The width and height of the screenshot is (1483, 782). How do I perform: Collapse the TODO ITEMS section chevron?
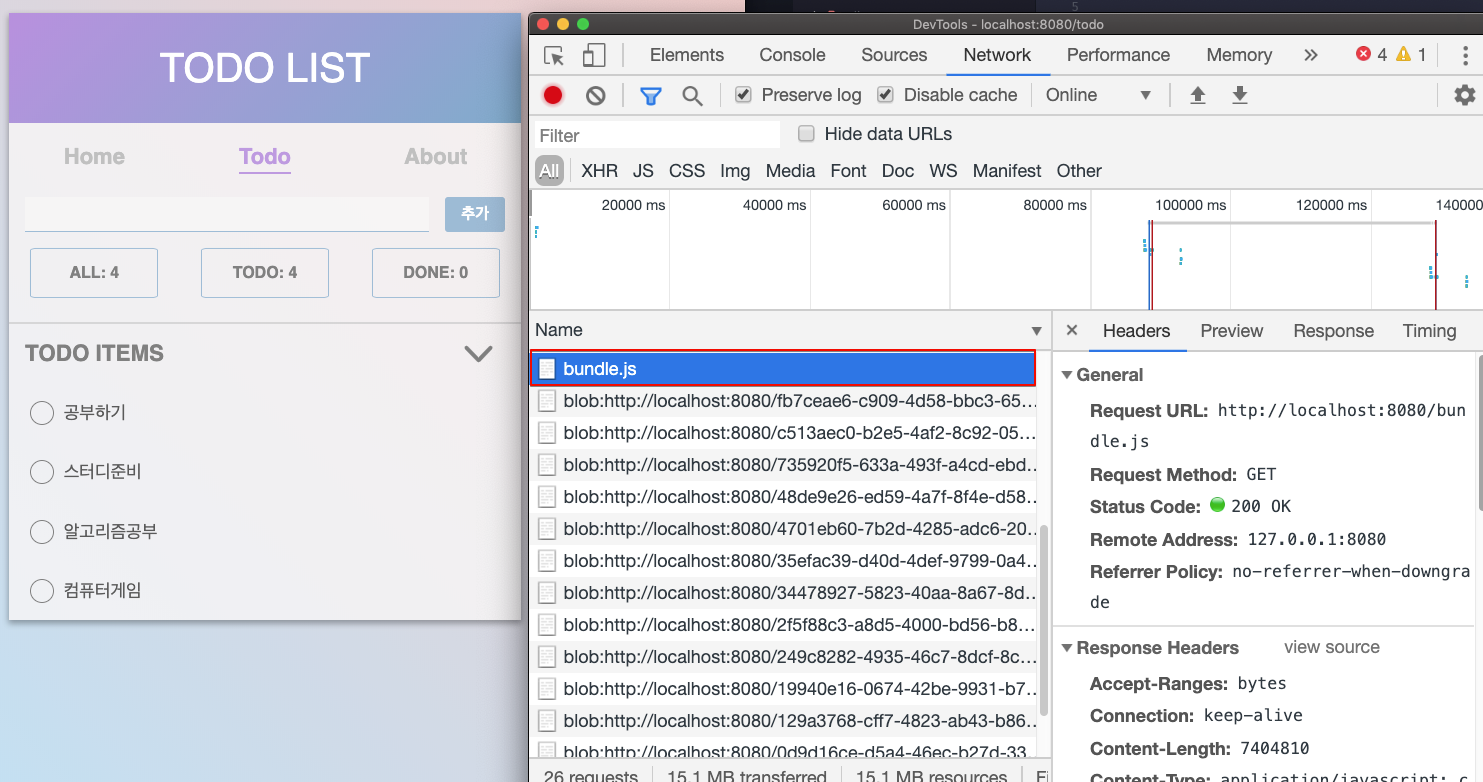479,353
